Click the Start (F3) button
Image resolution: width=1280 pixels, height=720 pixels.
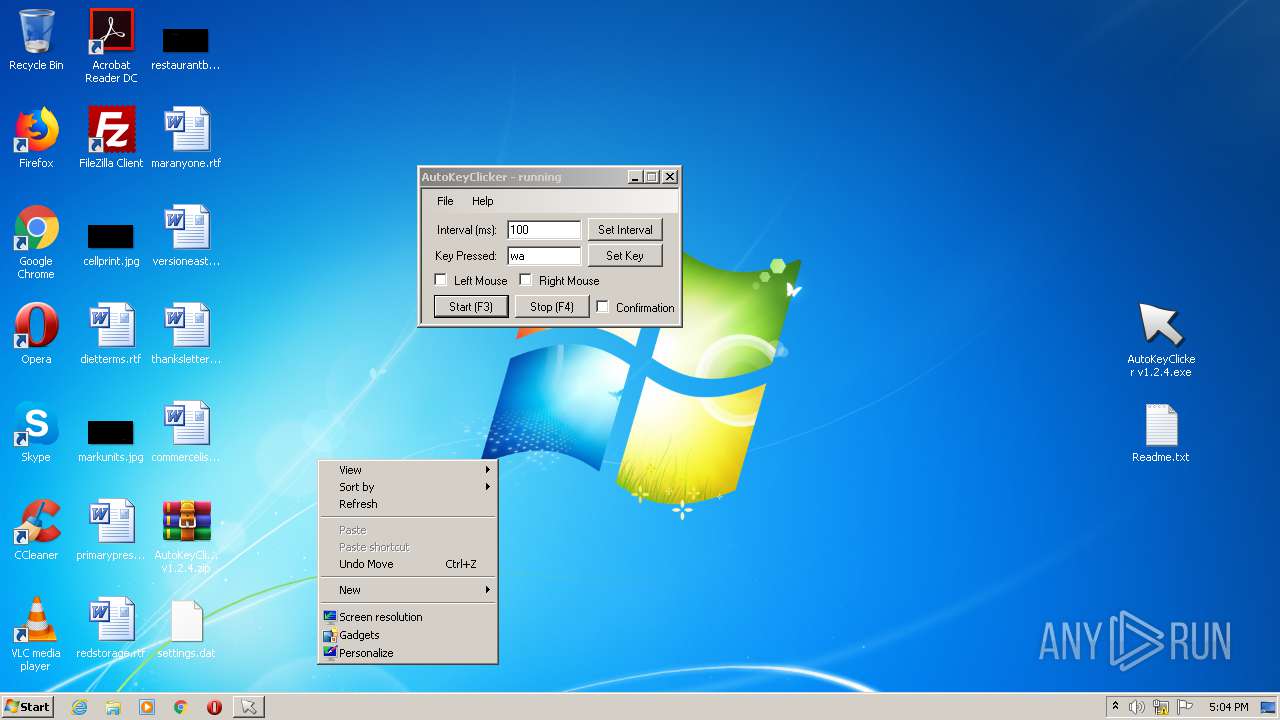[x=471, y=307]
